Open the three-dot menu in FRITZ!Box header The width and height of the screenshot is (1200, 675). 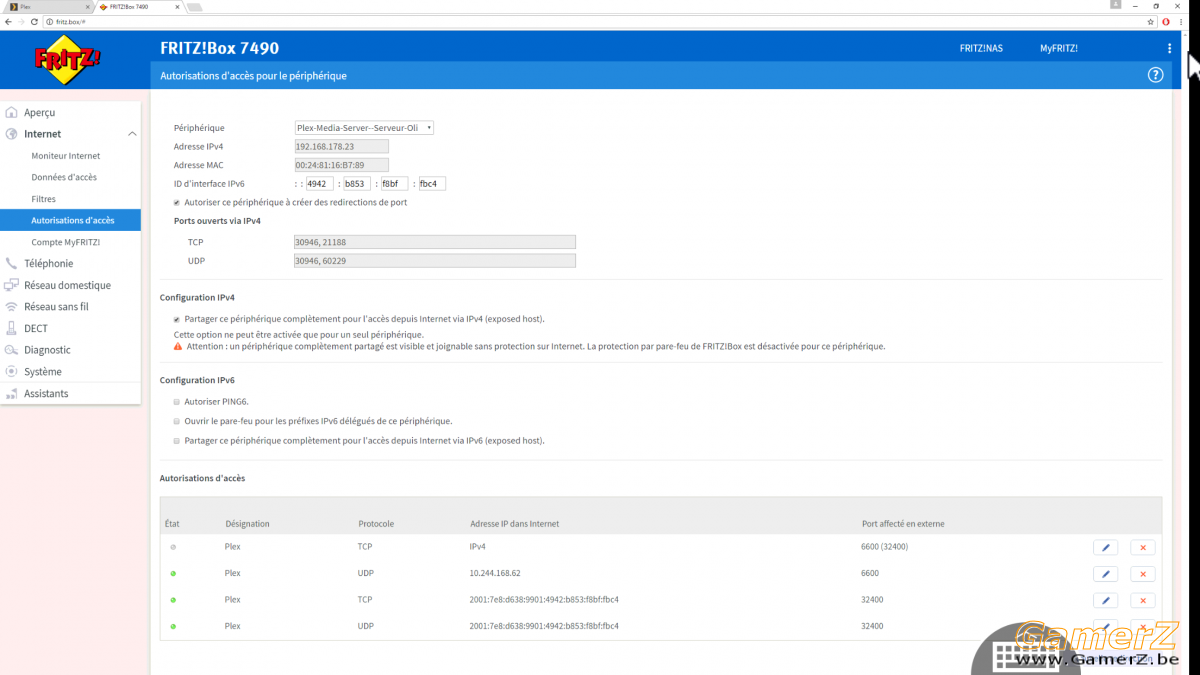point(1169,48)
